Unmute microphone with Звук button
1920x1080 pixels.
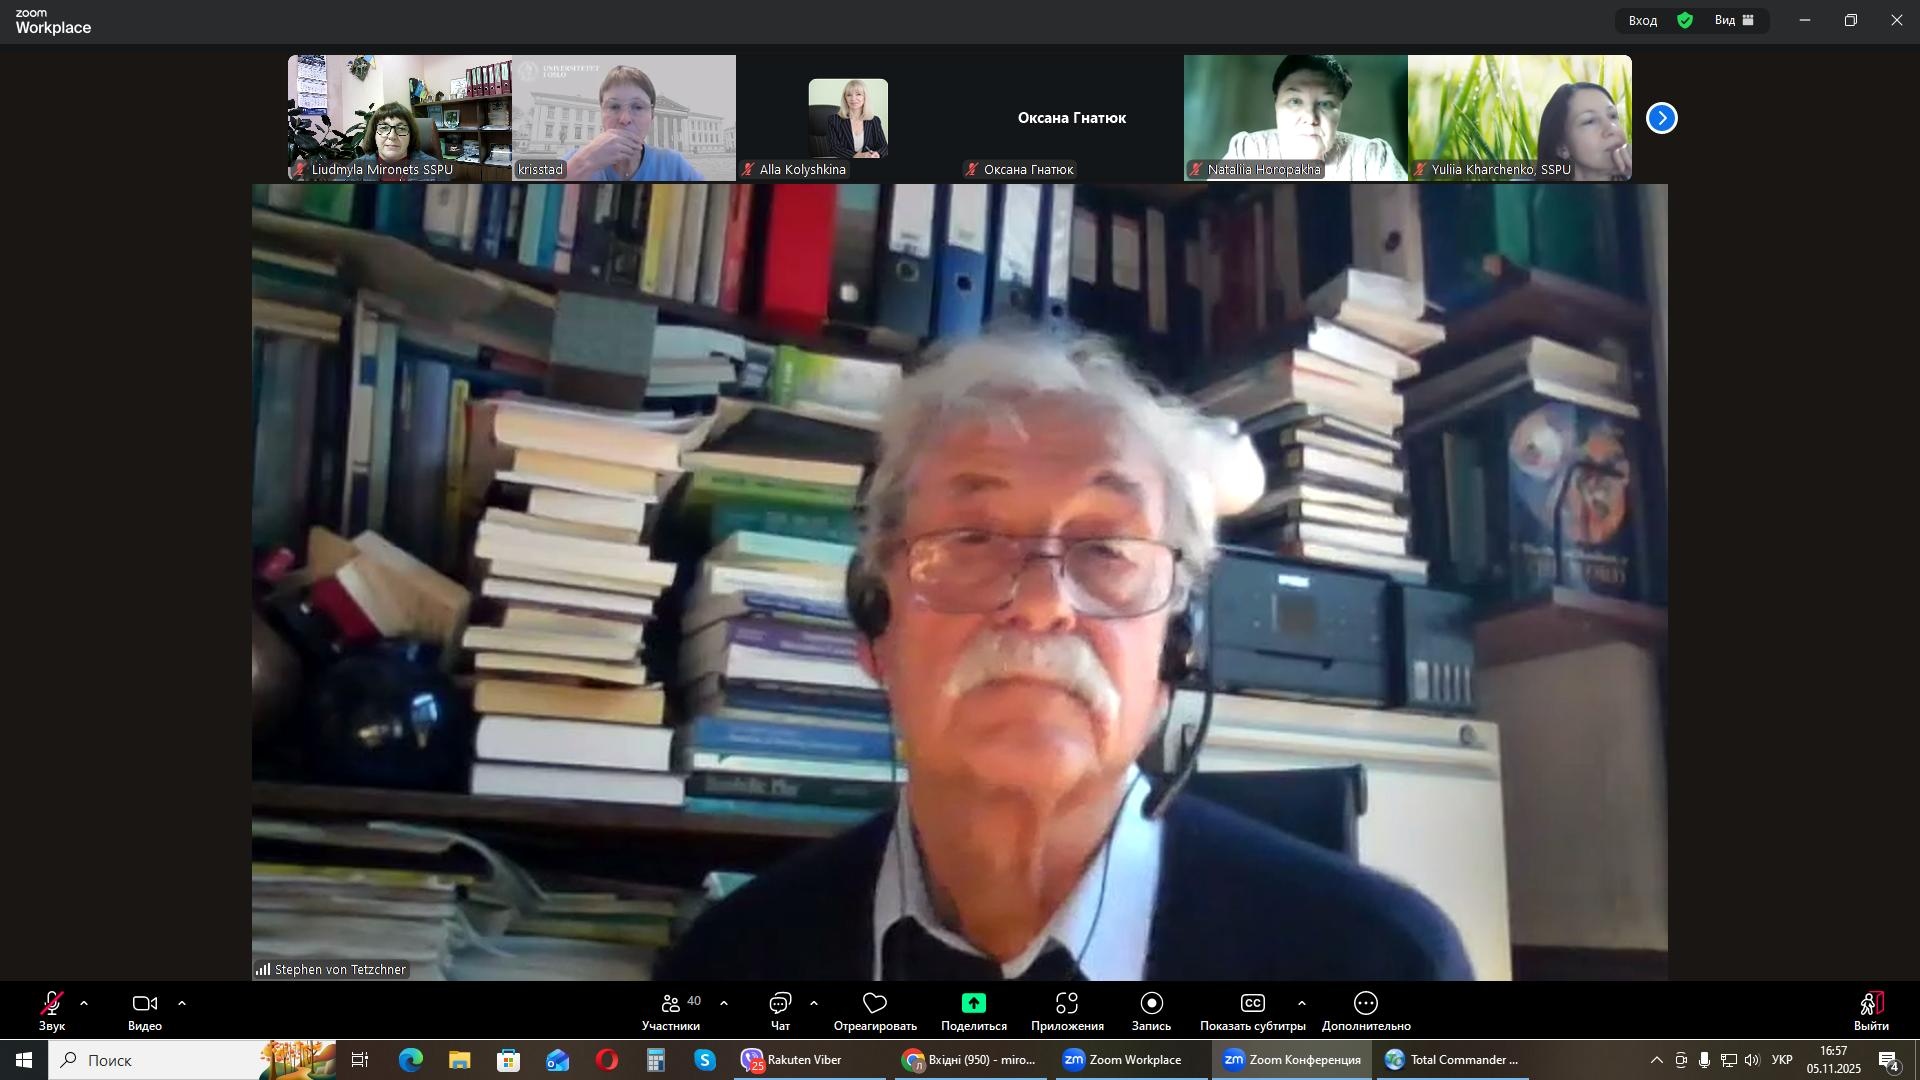tap(52, 1010)
